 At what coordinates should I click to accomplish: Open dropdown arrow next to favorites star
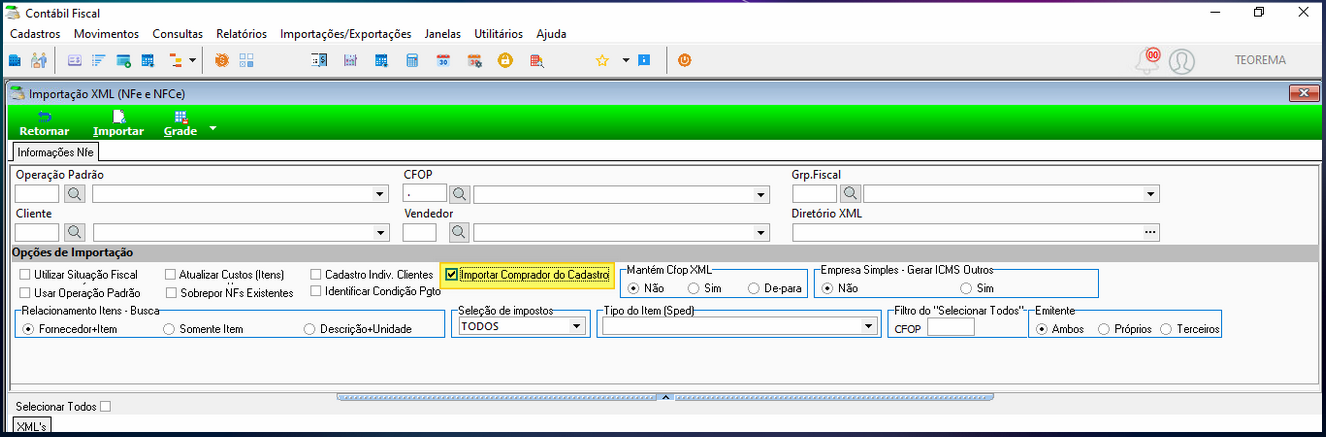(626, 60)
